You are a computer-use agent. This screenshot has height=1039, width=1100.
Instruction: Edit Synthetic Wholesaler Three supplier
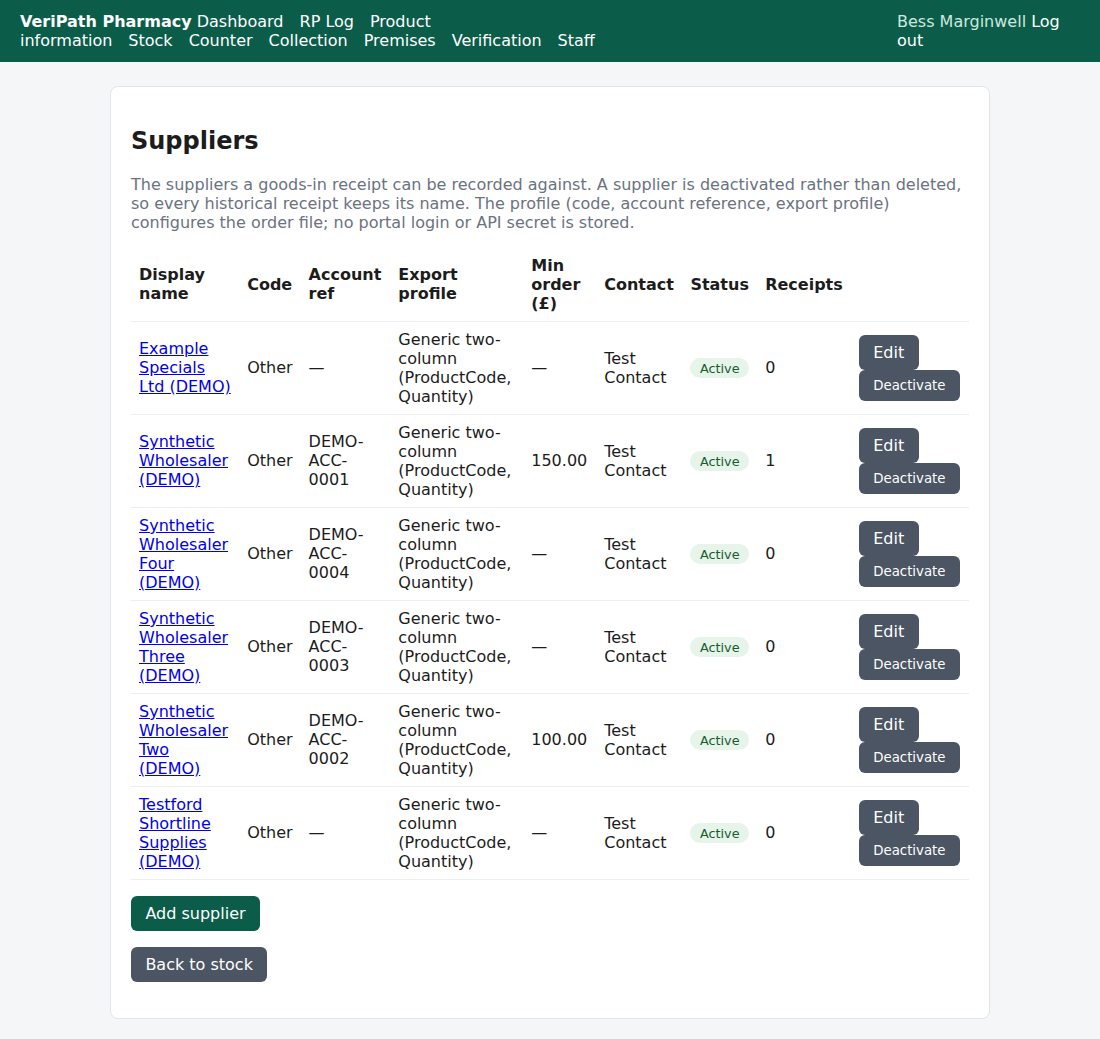[889, 631]
